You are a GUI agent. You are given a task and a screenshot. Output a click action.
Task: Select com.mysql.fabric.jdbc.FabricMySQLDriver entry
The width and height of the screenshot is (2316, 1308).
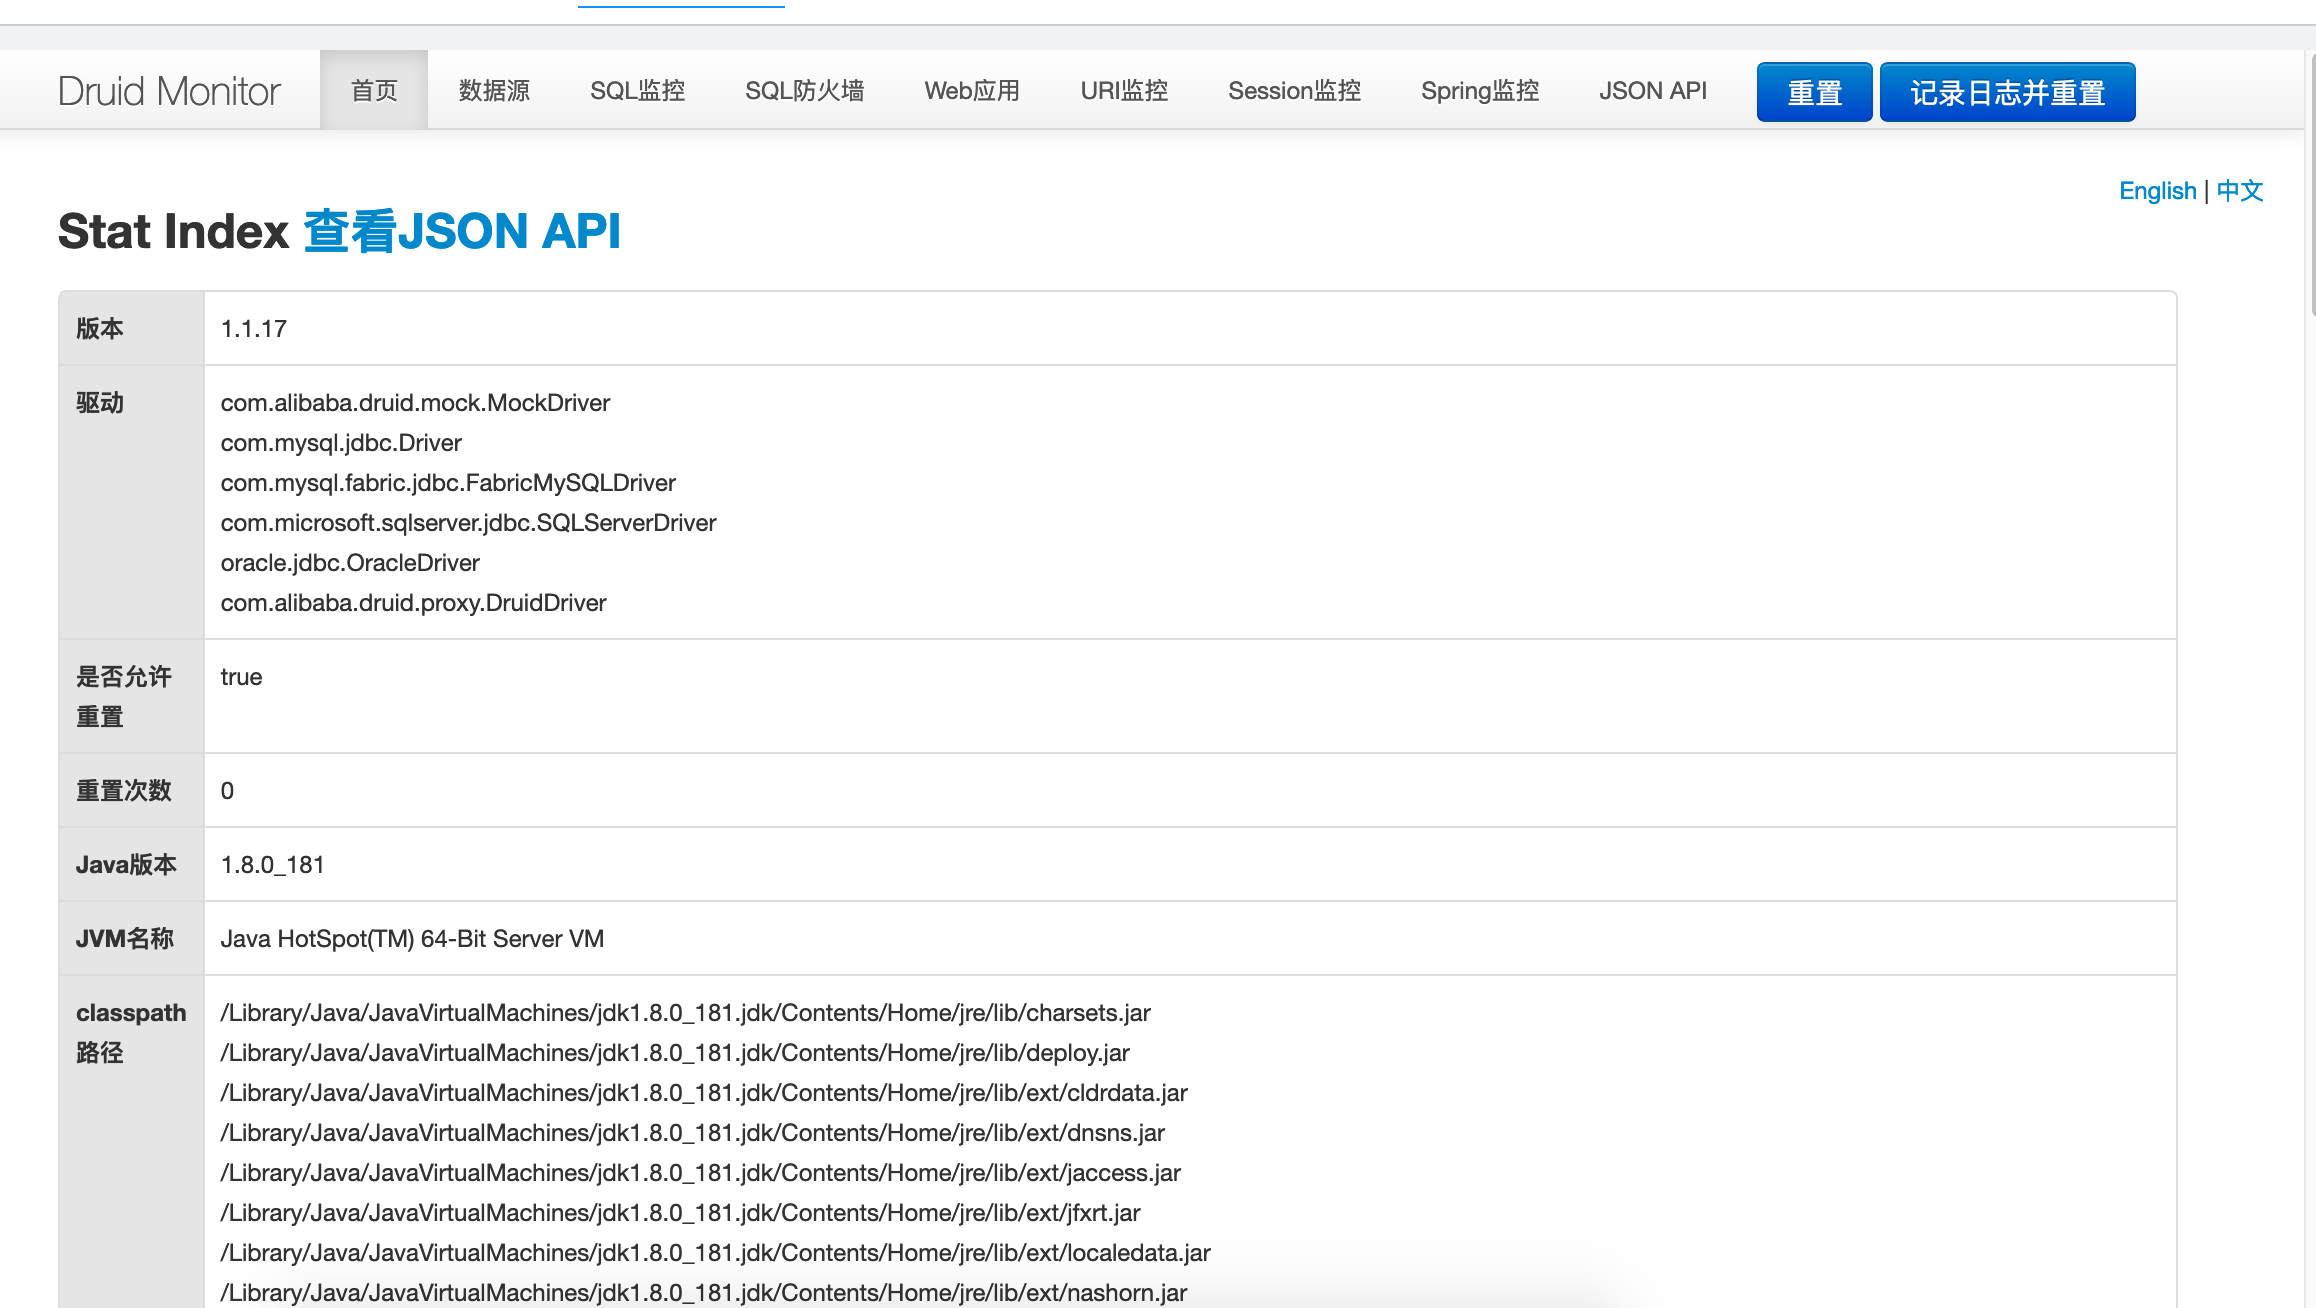pos(448,483)
